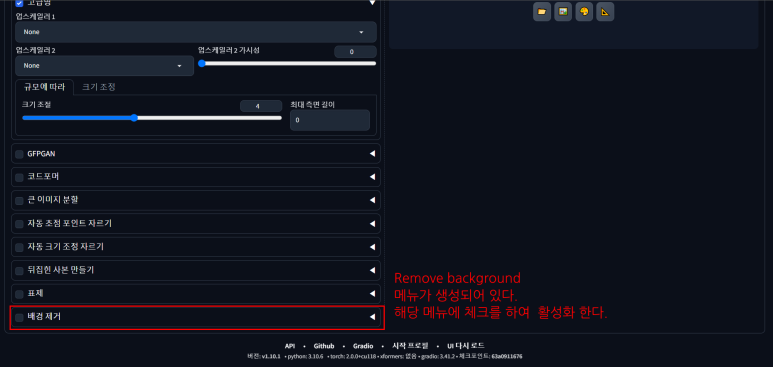Enable the 코드포머 checkbox
Viewport: 773px width, 367px height.
19,178
